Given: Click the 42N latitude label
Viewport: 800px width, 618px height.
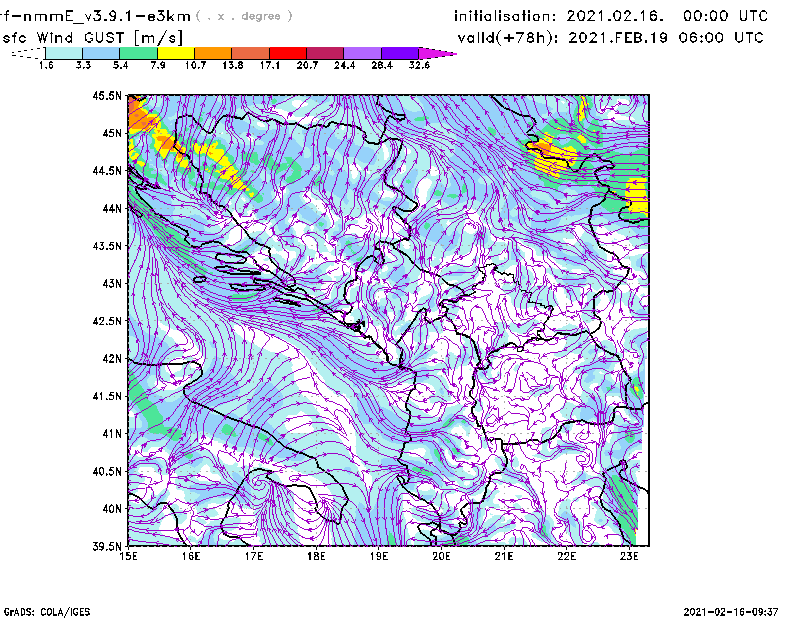Looking at the screenshot, I should click(112, 359).
